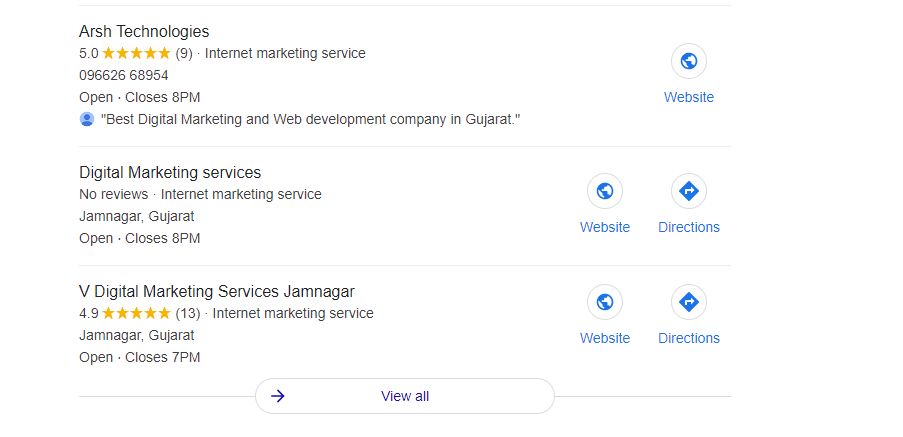Image resolution: width=903 pixels, height=437 pixels.
Task: Click the arrow icon in View all button
Action: point(278,396)
